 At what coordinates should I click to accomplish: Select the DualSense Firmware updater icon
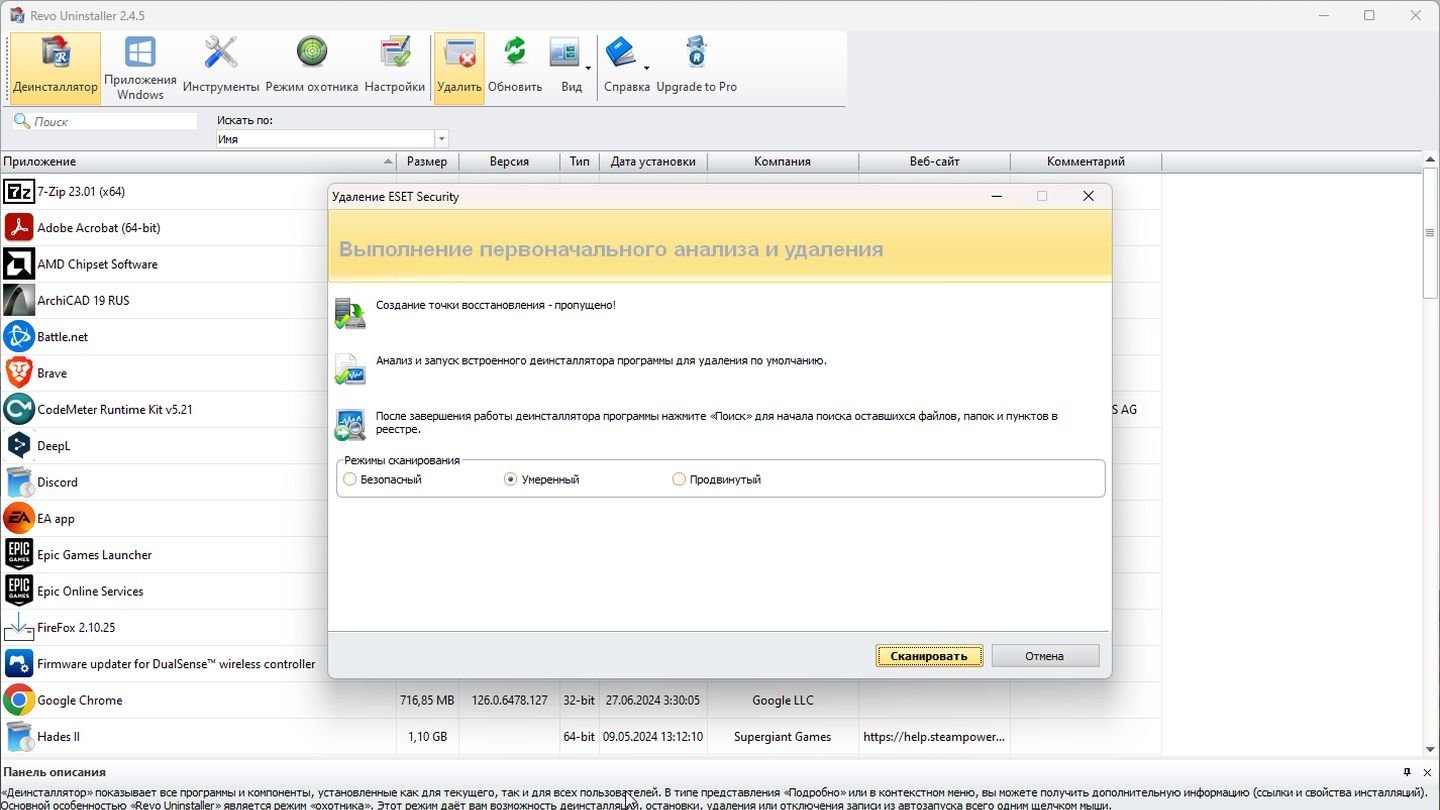coord(18,664)
